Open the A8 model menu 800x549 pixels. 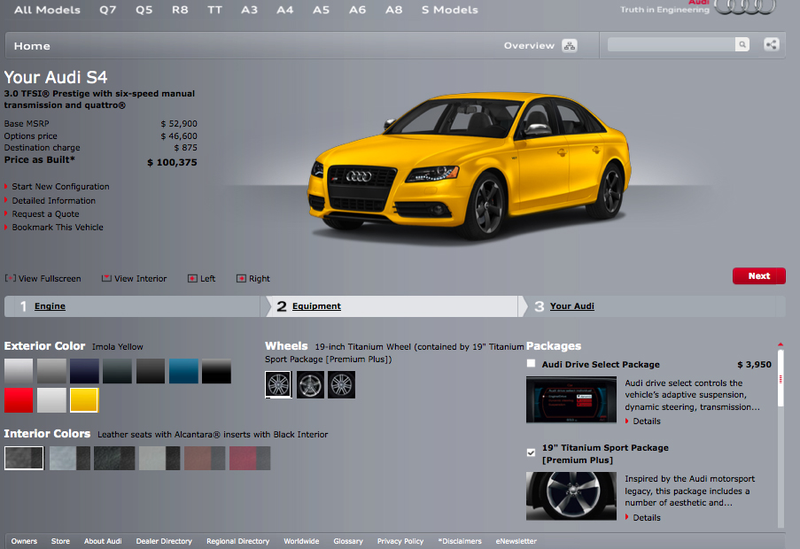click(393, 10)
